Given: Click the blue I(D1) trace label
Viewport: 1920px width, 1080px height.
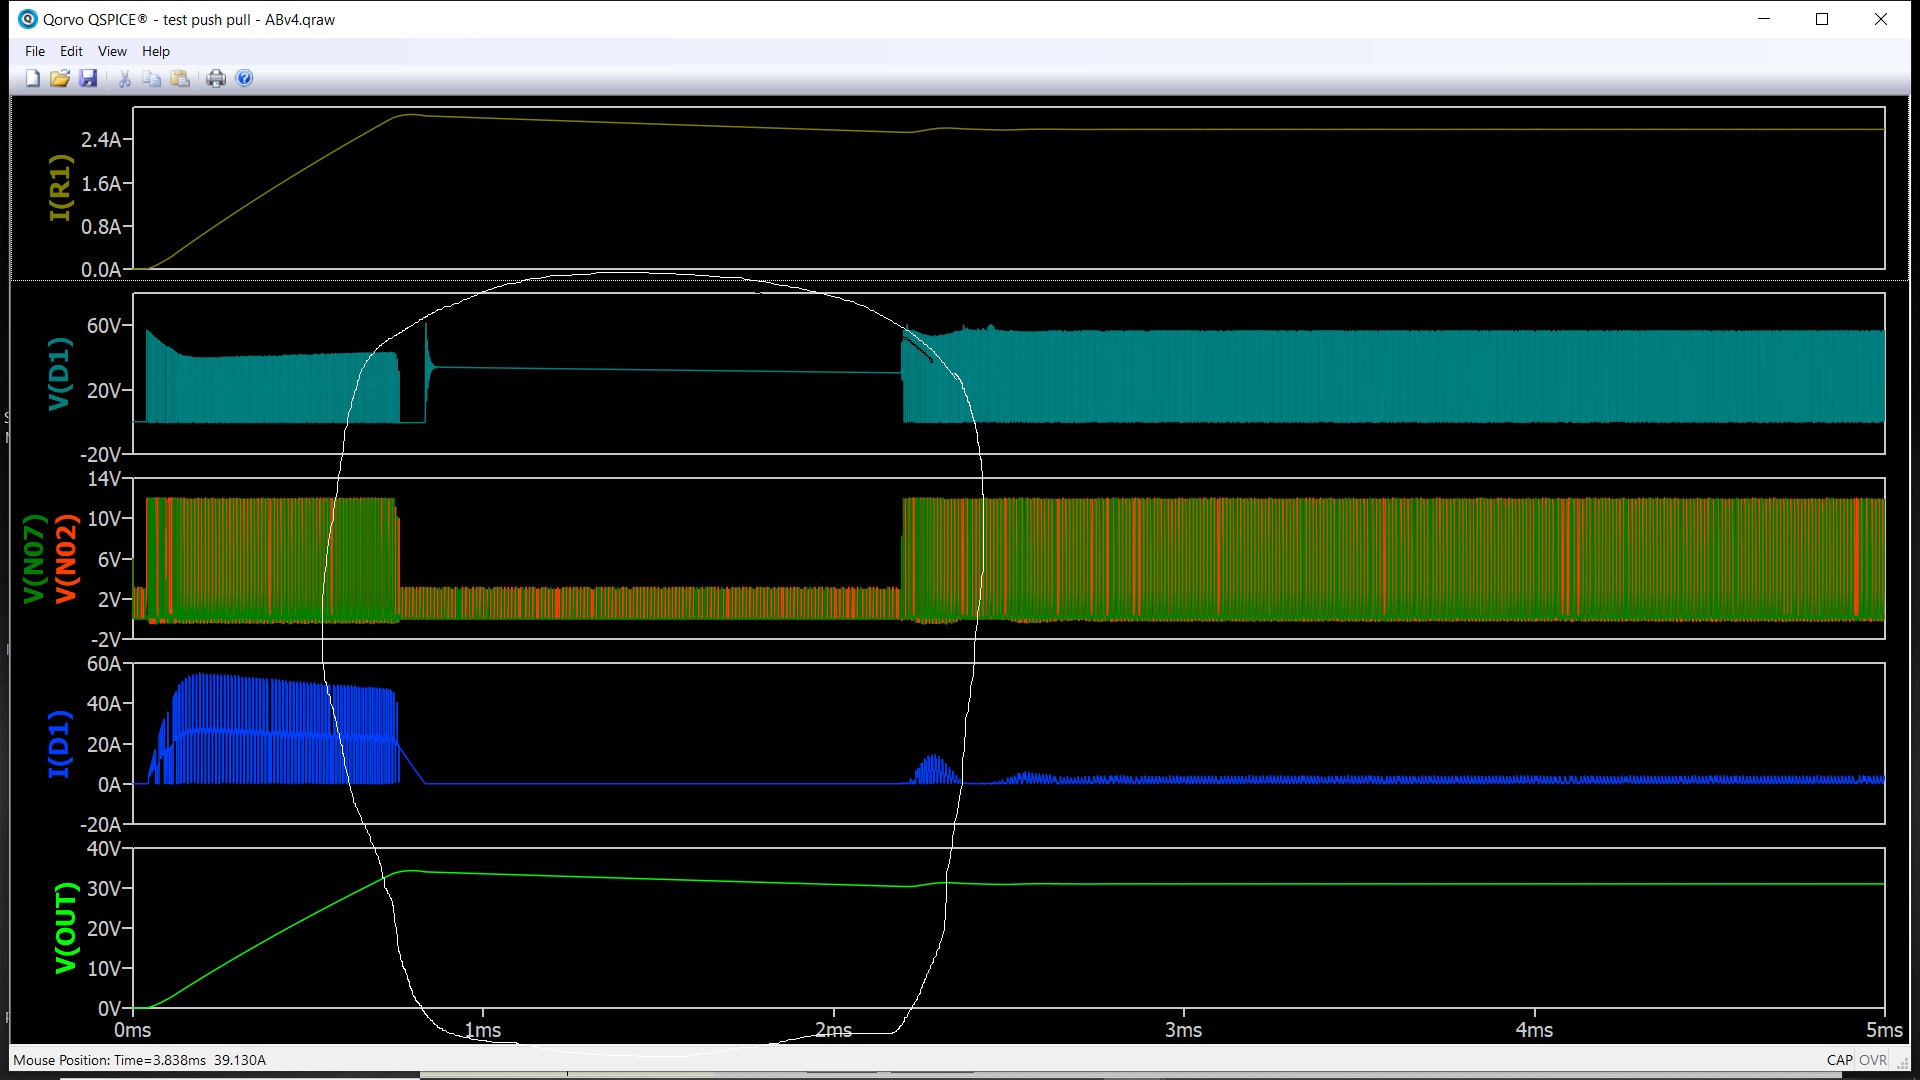Looking at the screenshot, I should (60, 743).
